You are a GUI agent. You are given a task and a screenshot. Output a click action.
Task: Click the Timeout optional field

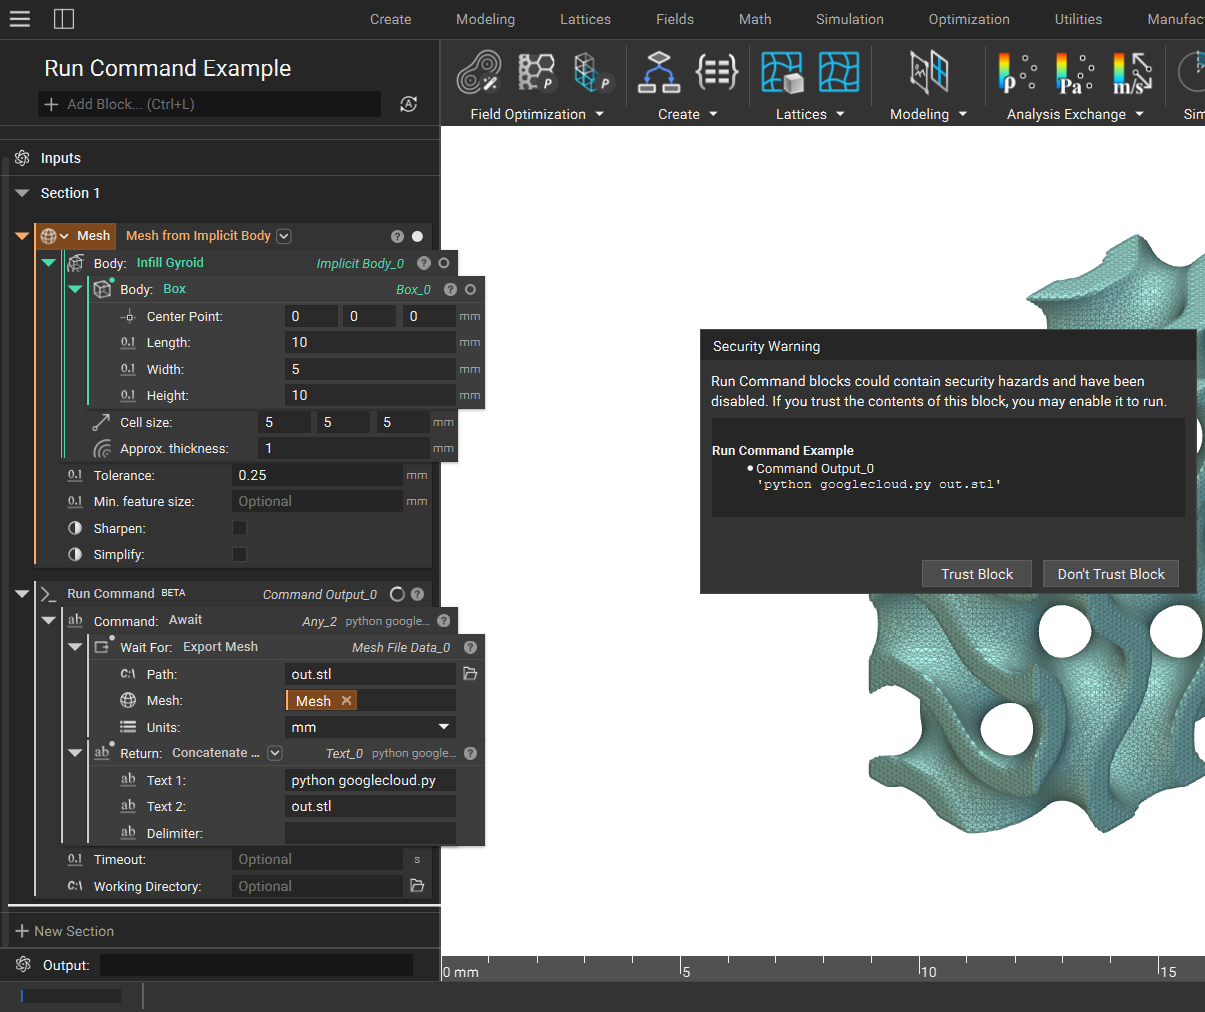(x=317, y=859)
